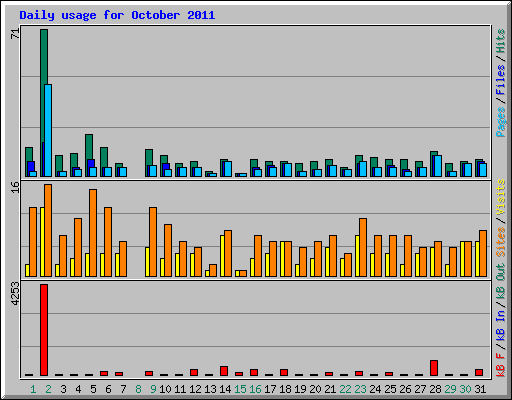
Task: Click the day label 8 on the x-axis
Action: click(x=138, y=389)
